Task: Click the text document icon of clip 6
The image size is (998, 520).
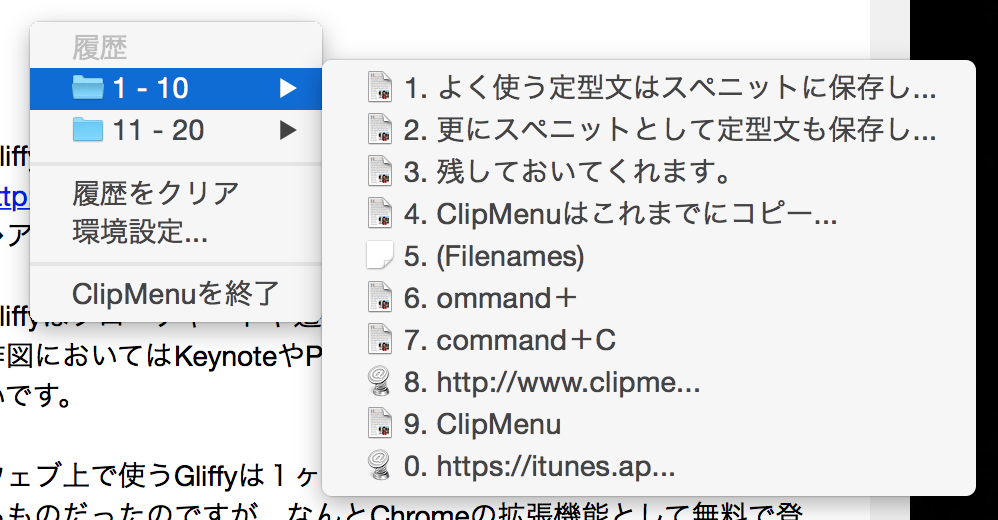Action: click(380, 297)
